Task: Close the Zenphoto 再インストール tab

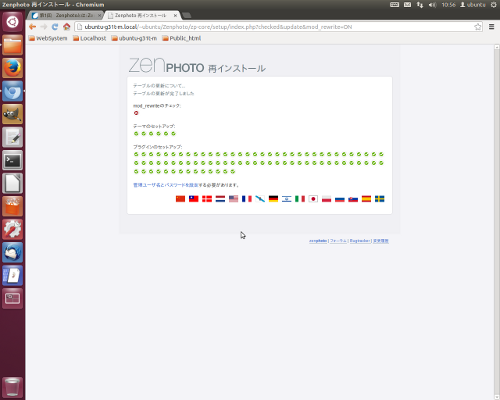Action: [x=175, y=15]
